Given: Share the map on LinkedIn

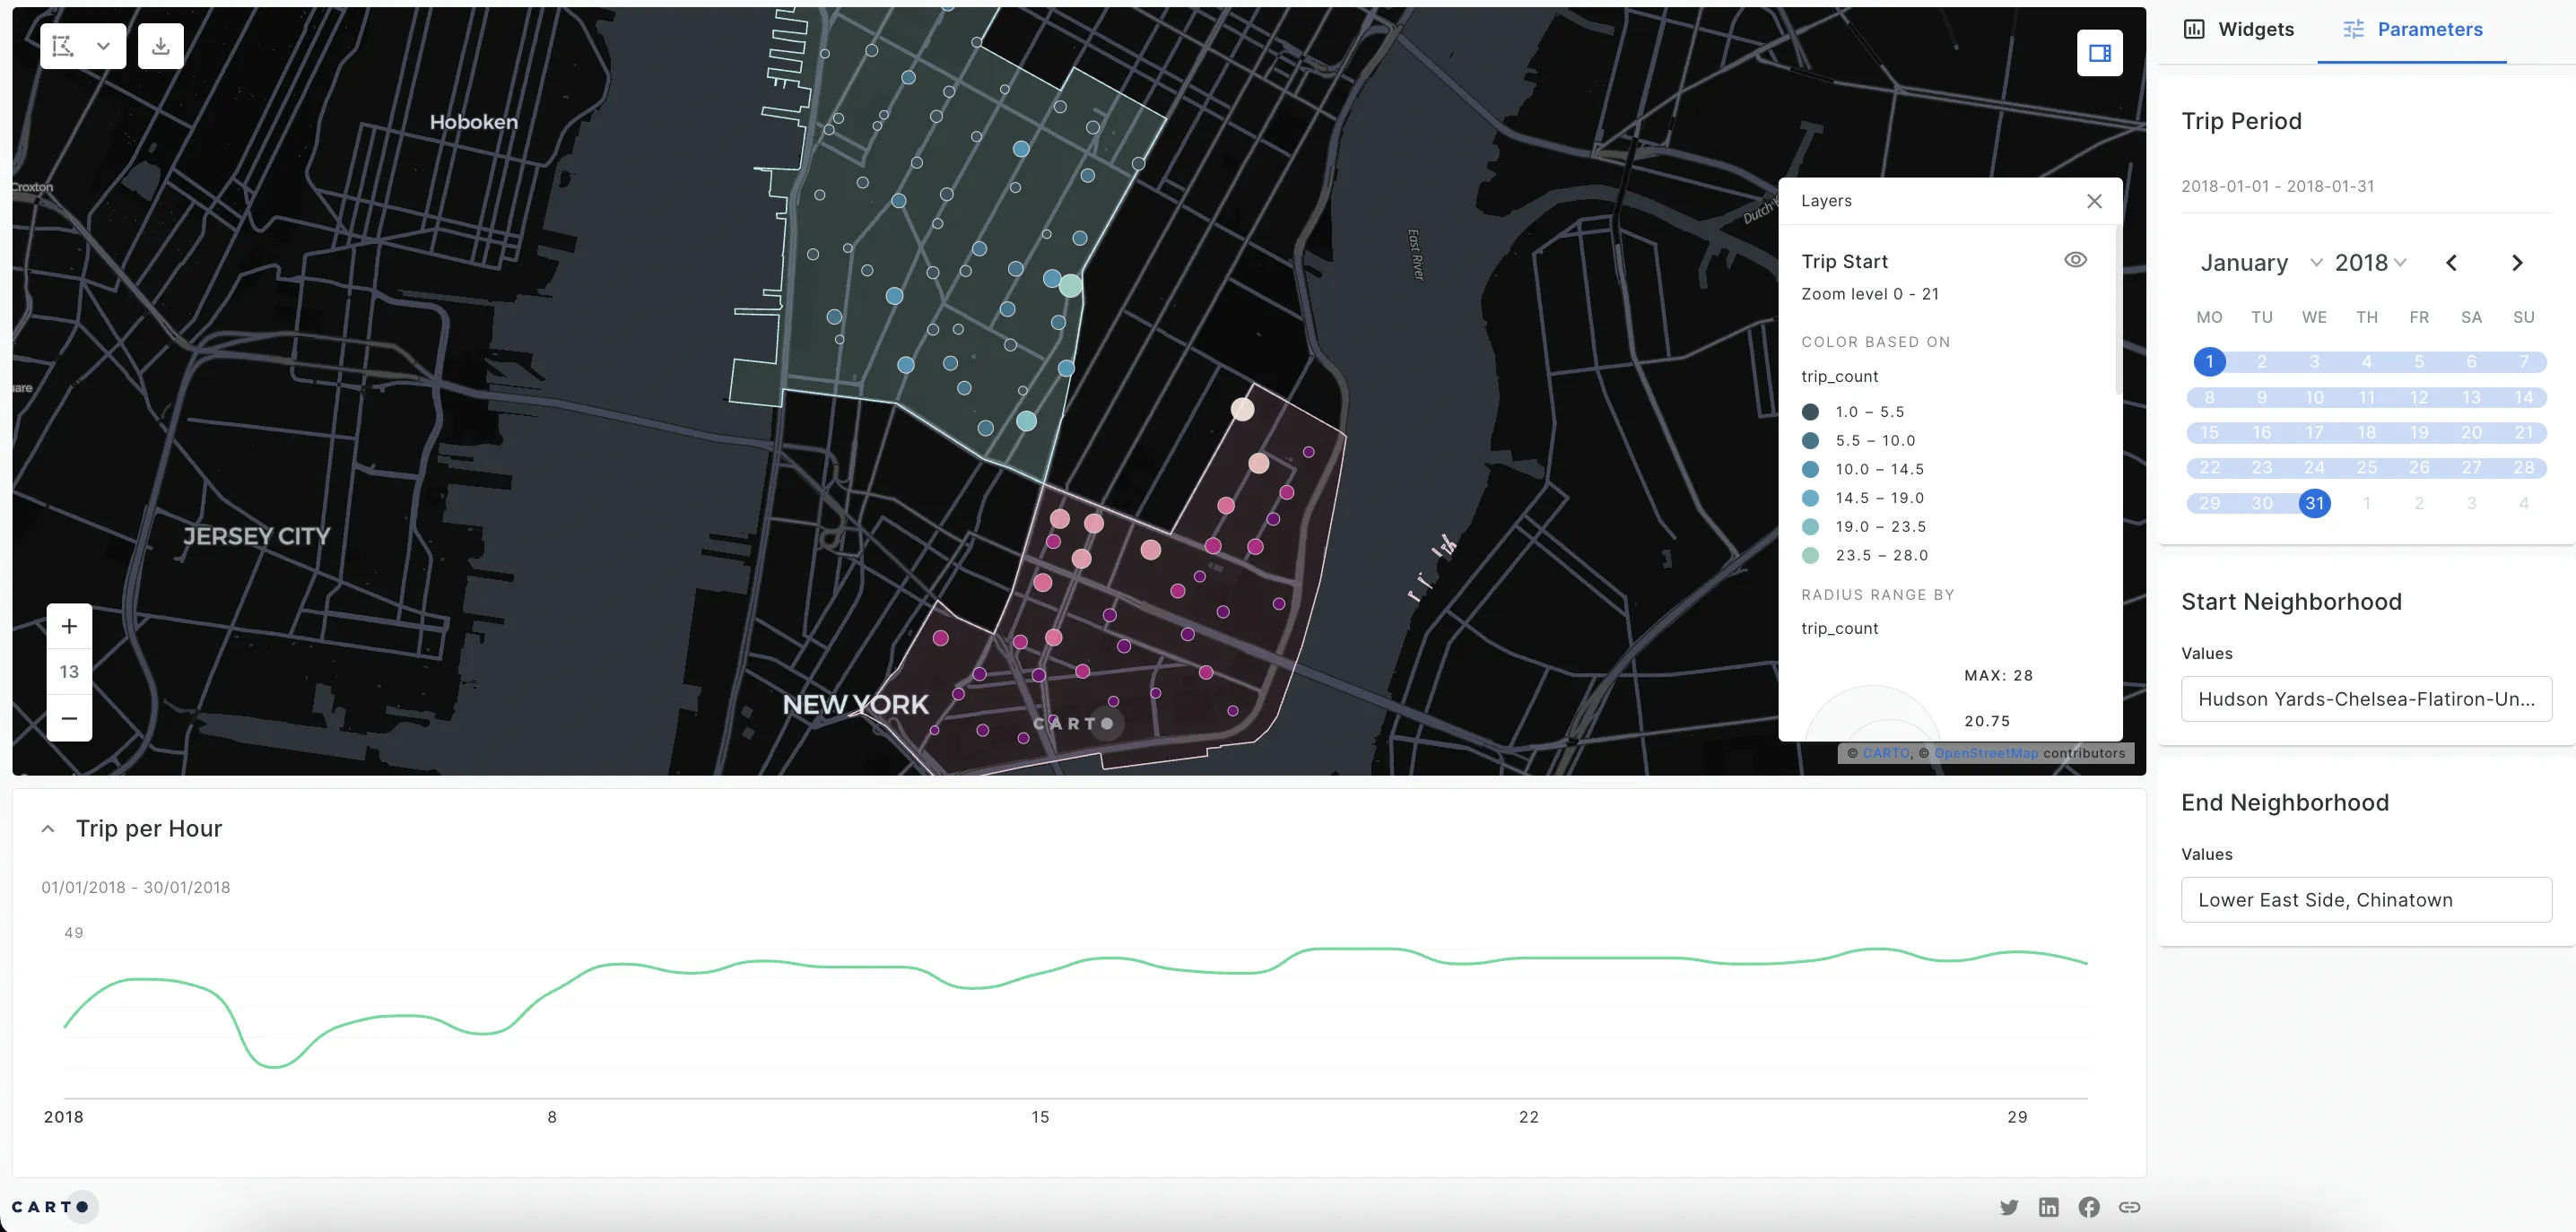Looking at the screenshot, I should 2049,1206.
